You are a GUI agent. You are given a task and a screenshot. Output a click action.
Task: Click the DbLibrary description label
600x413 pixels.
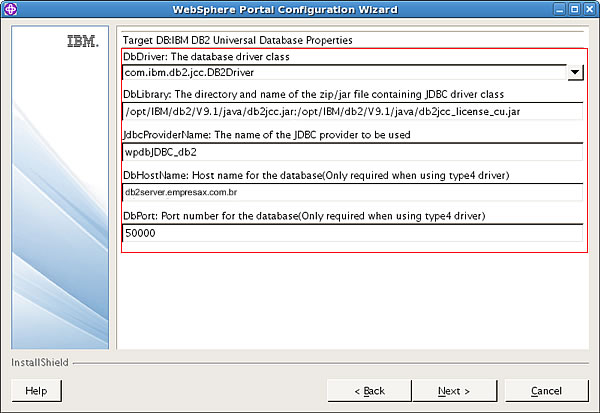(x=313, y=94)
